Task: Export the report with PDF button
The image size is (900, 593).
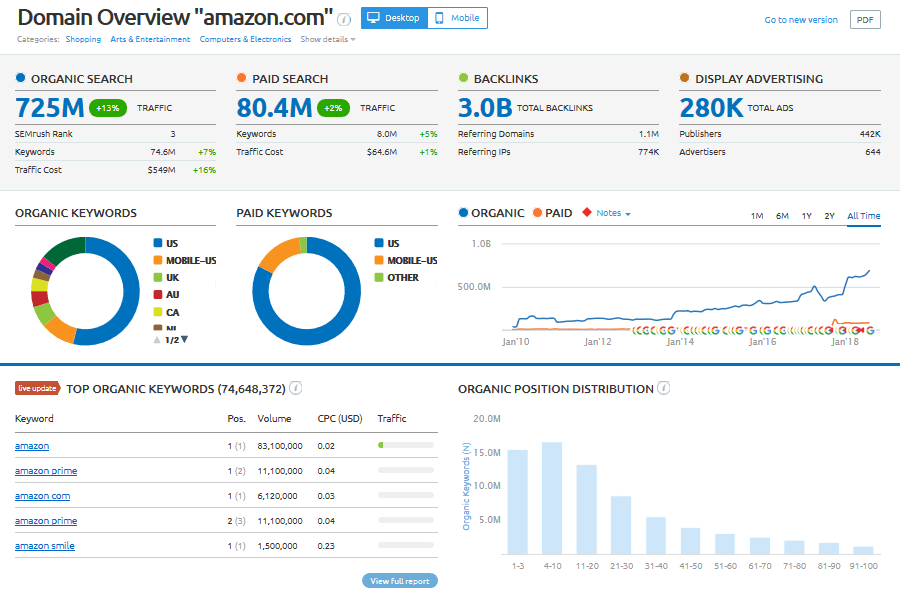Action: pyautogui.click(x=865, y=20)
